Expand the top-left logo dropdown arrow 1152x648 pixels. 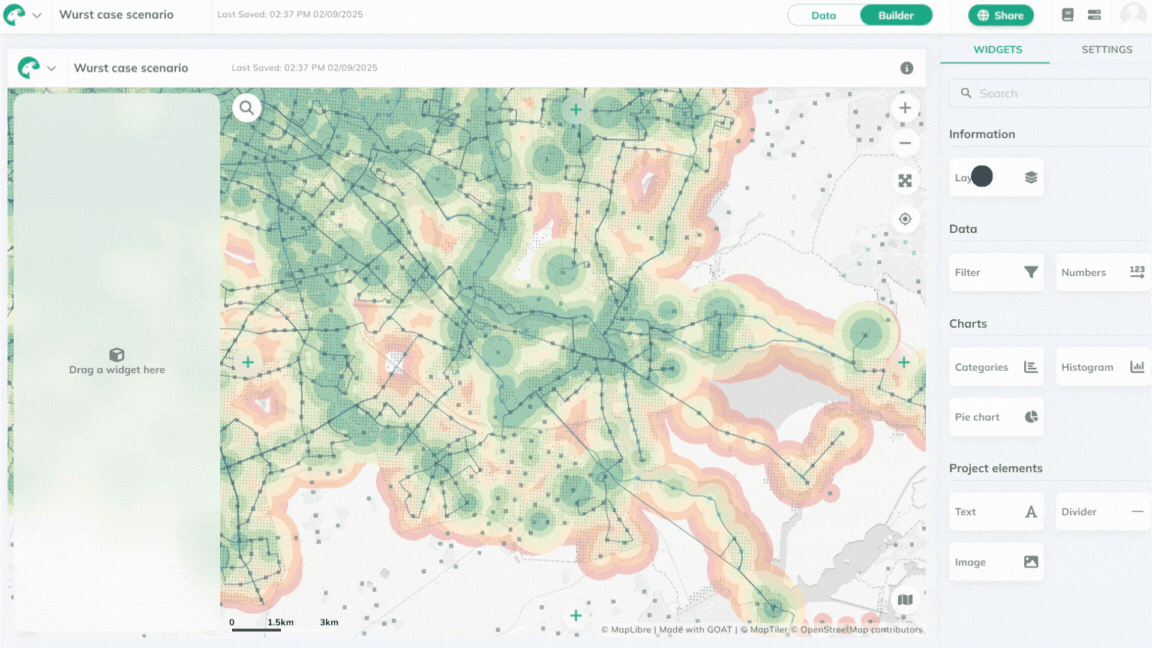pyautogui.click(x=37, y=15)
